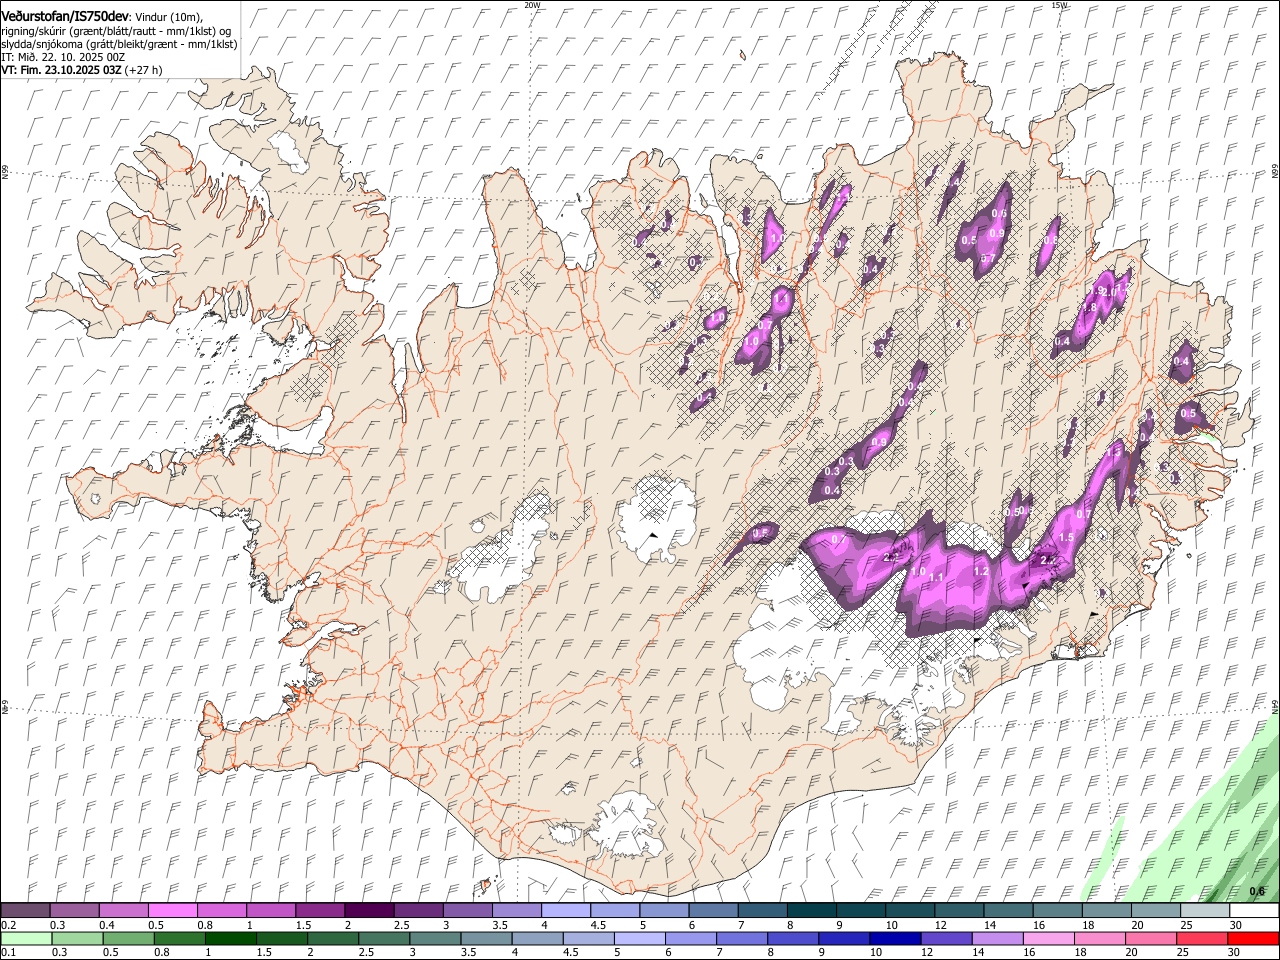Screen dimensions: 1280x960
Task: Select the white upper legend swatch after 30
Action: point(1254,911)
